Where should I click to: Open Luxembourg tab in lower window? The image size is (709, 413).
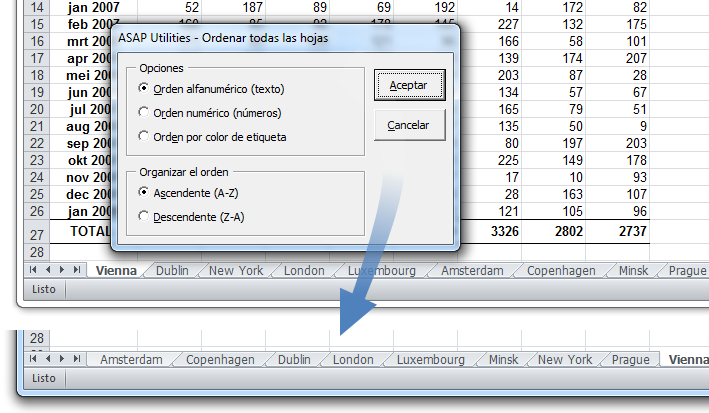coord(430,360)
